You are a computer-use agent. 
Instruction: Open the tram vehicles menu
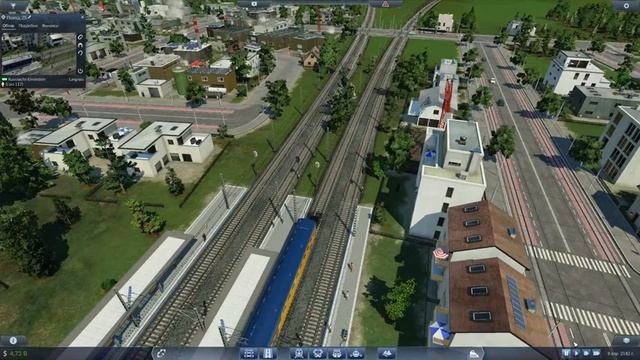[318, 353]
